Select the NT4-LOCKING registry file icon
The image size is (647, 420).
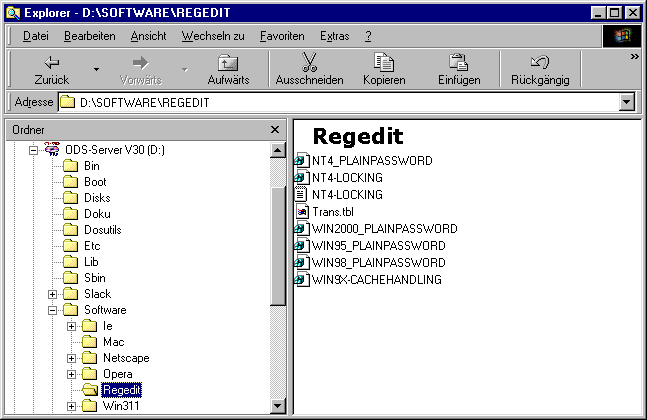pyautogui.click(x=302, y=177)
